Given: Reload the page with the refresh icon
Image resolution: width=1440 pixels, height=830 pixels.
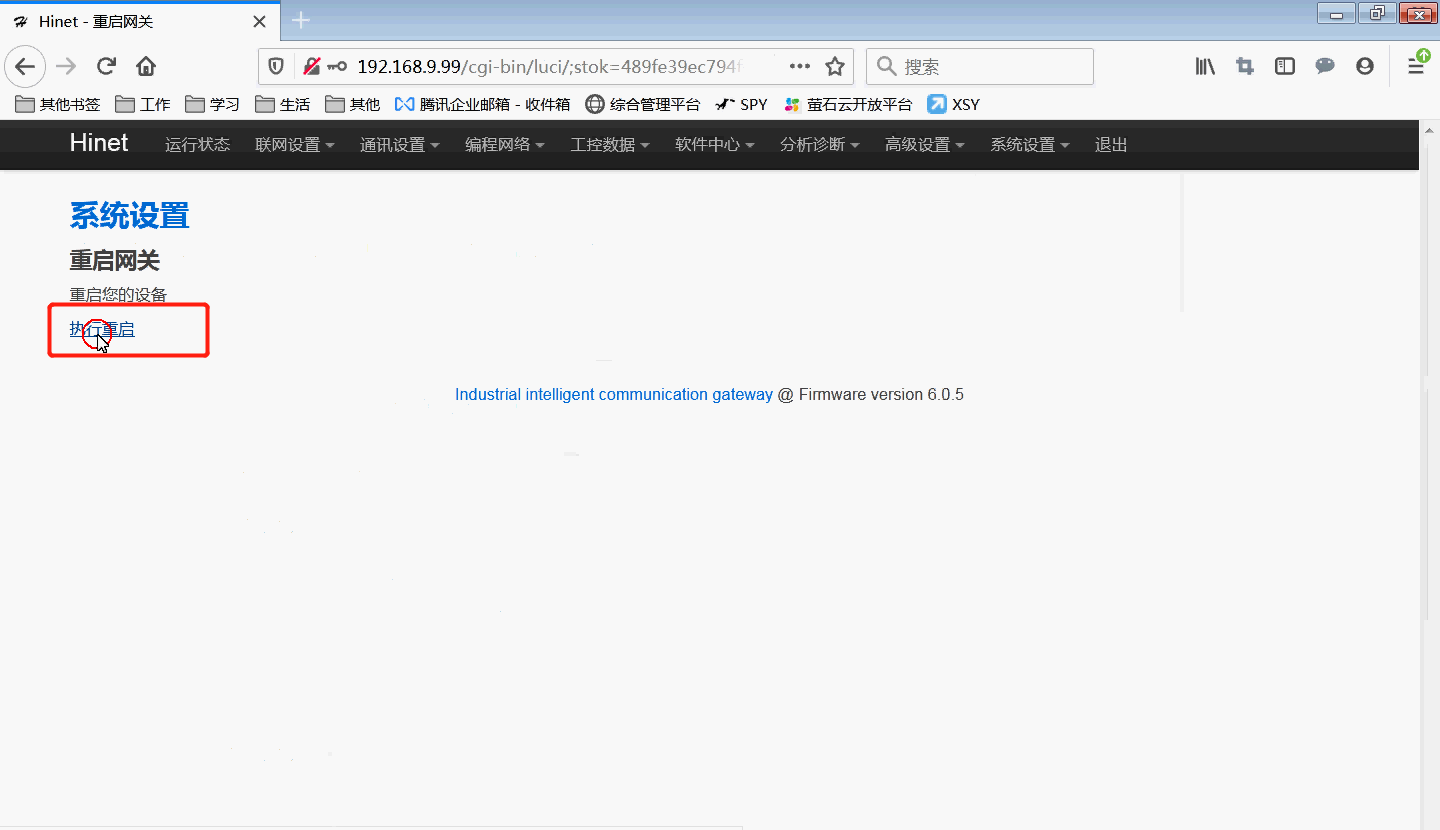Looking at the screenshot, I should pos(106,66).
